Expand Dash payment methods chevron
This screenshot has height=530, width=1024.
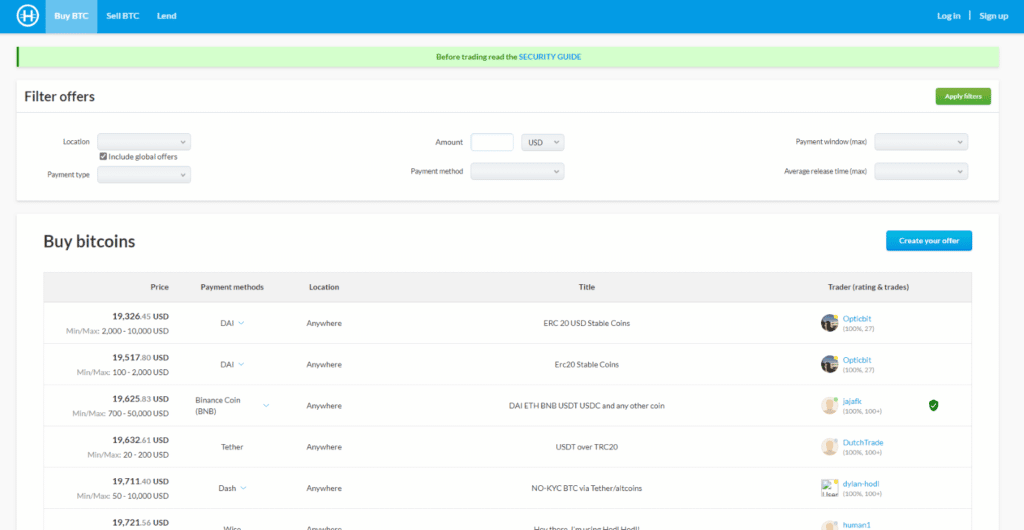(x=243, y=488)
